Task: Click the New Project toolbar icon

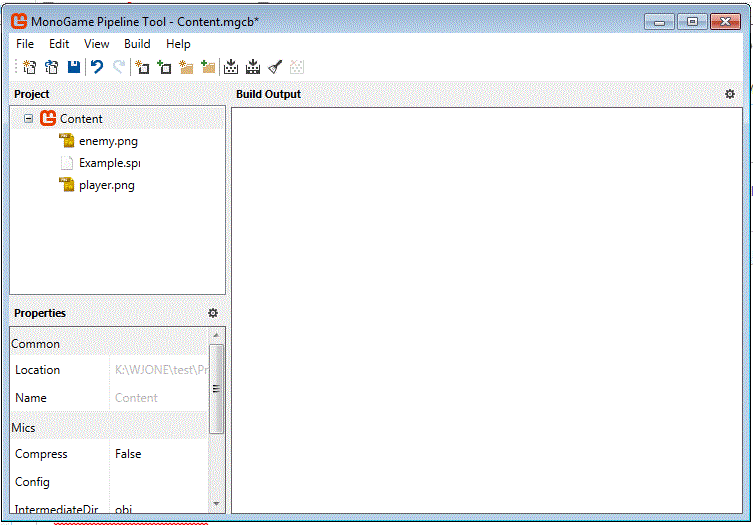Action: (x=29, y=67)
